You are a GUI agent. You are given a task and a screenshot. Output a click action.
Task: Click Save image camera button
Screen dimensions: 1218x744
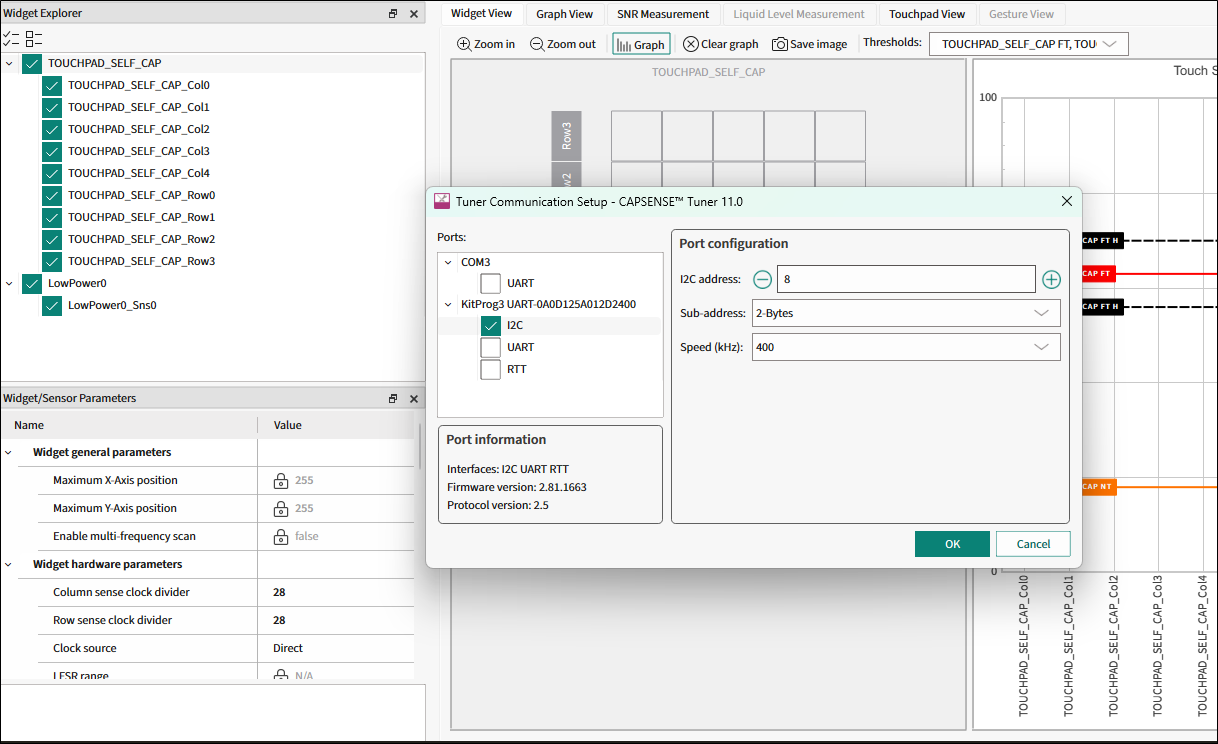(x=810, y=44)
